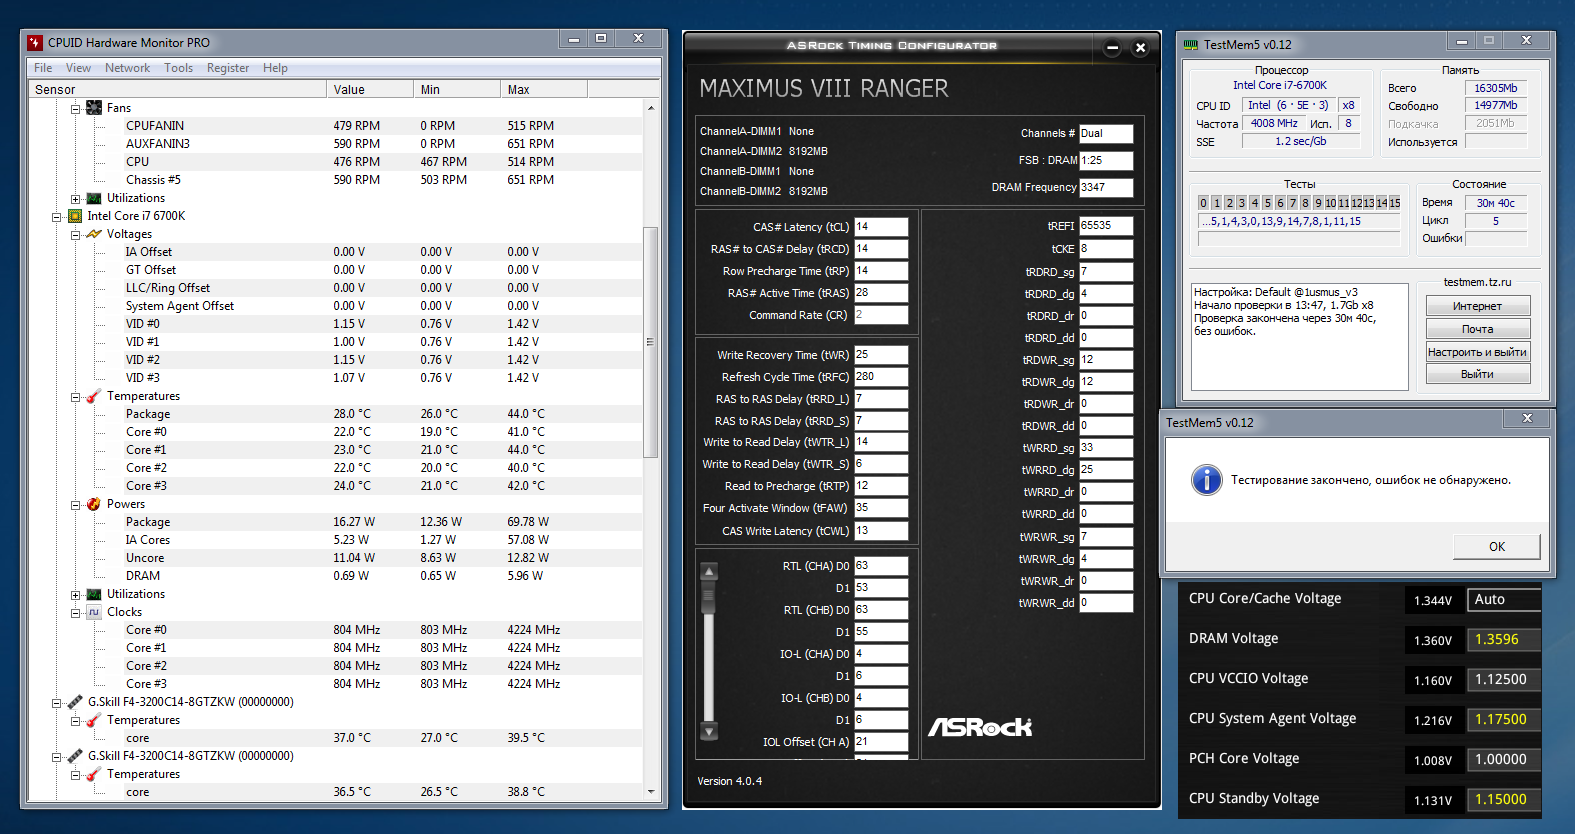Select the LLC/Ring Offset row
1575x834 pixels.
coord(335,288)
